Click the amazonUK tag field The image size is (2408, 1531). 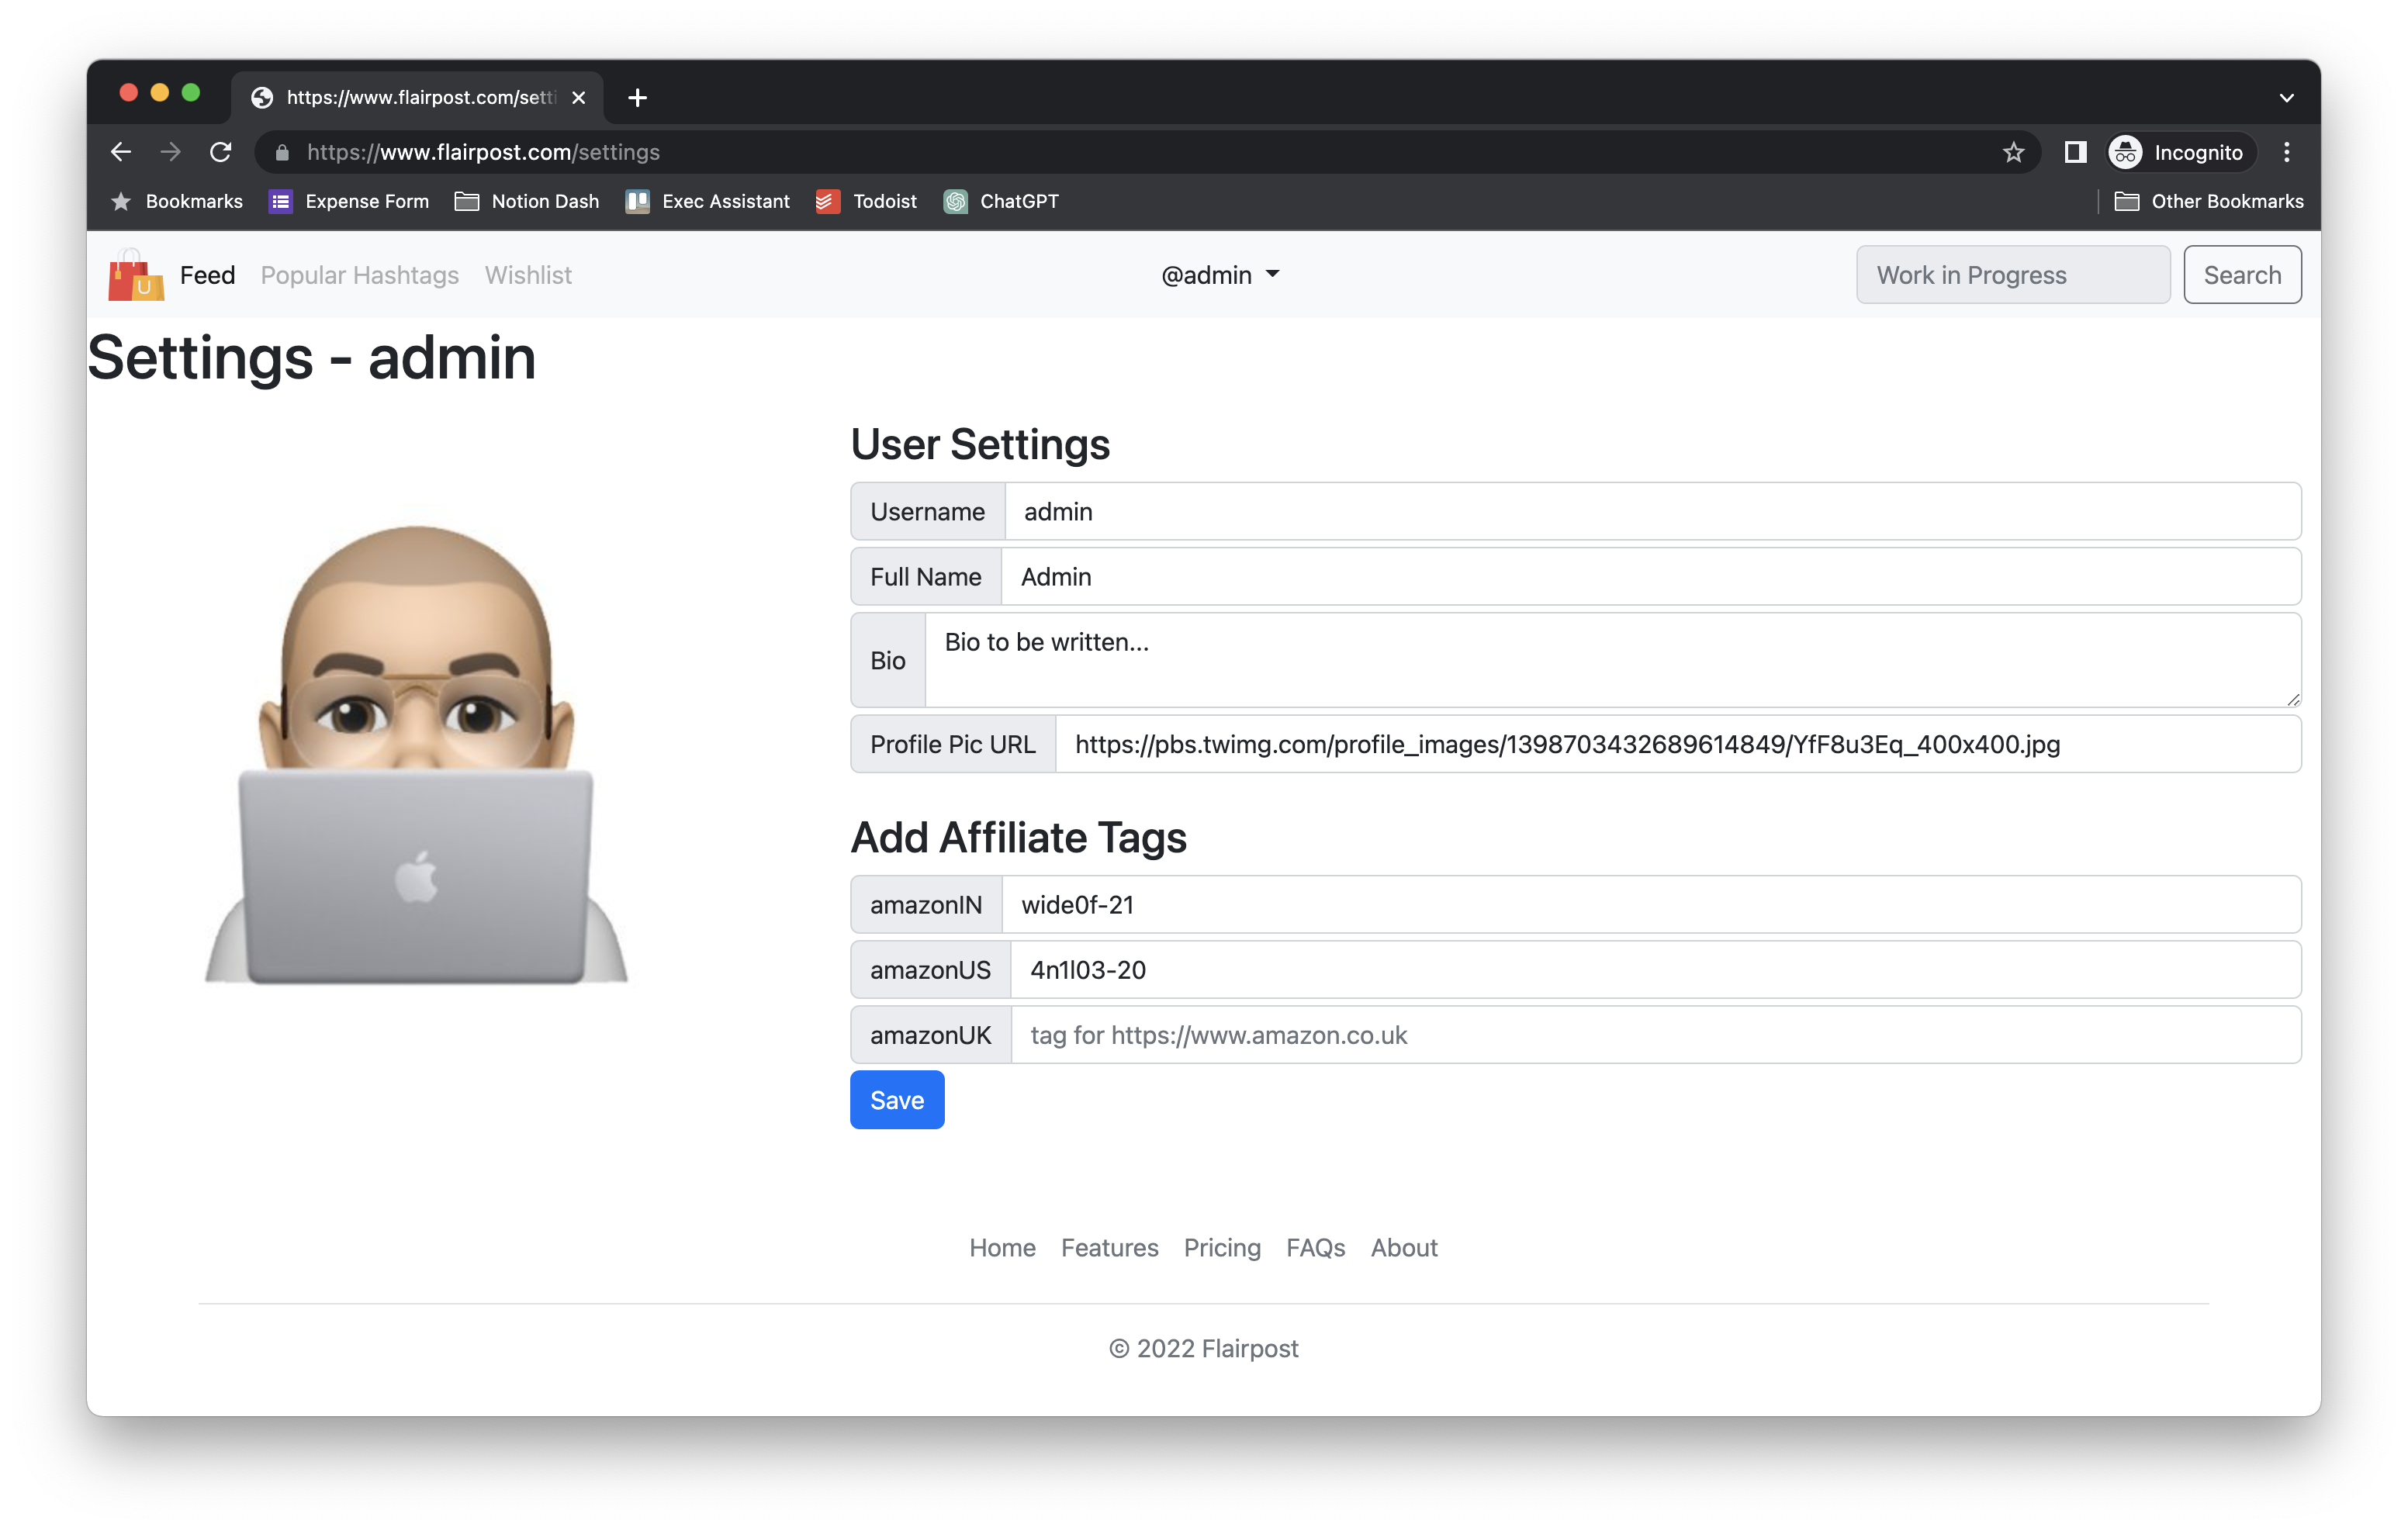pos(1656,1035)
